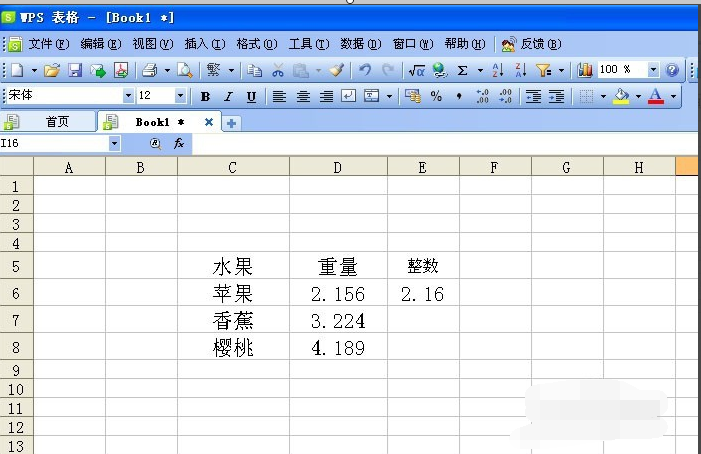Apply filter funnel icon
This screenshot has height=454, width=701.
(544, 70)
